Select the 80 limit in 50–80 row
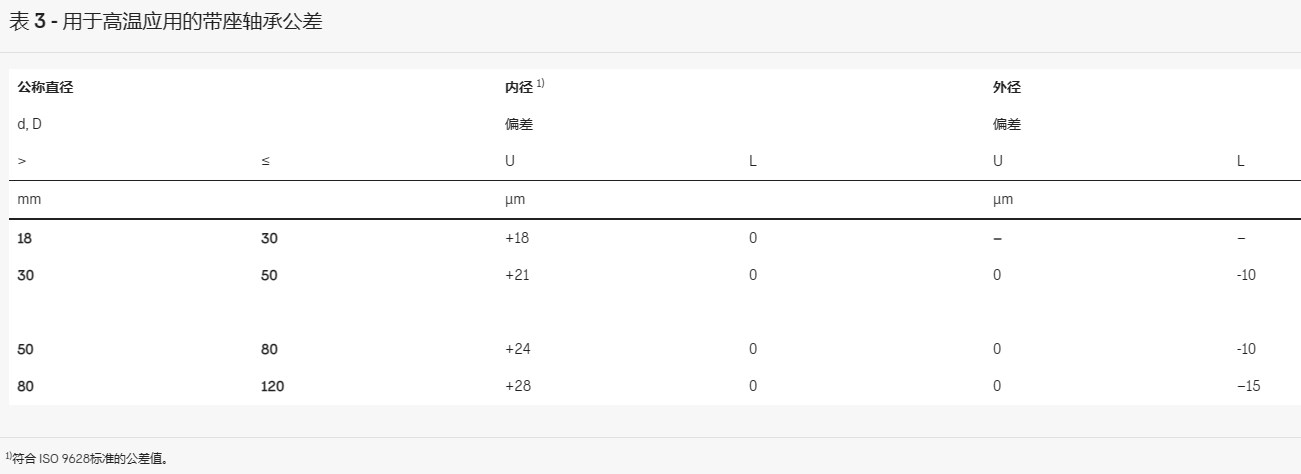Screen dimensions: 1301x474 [x=270, y=349]
